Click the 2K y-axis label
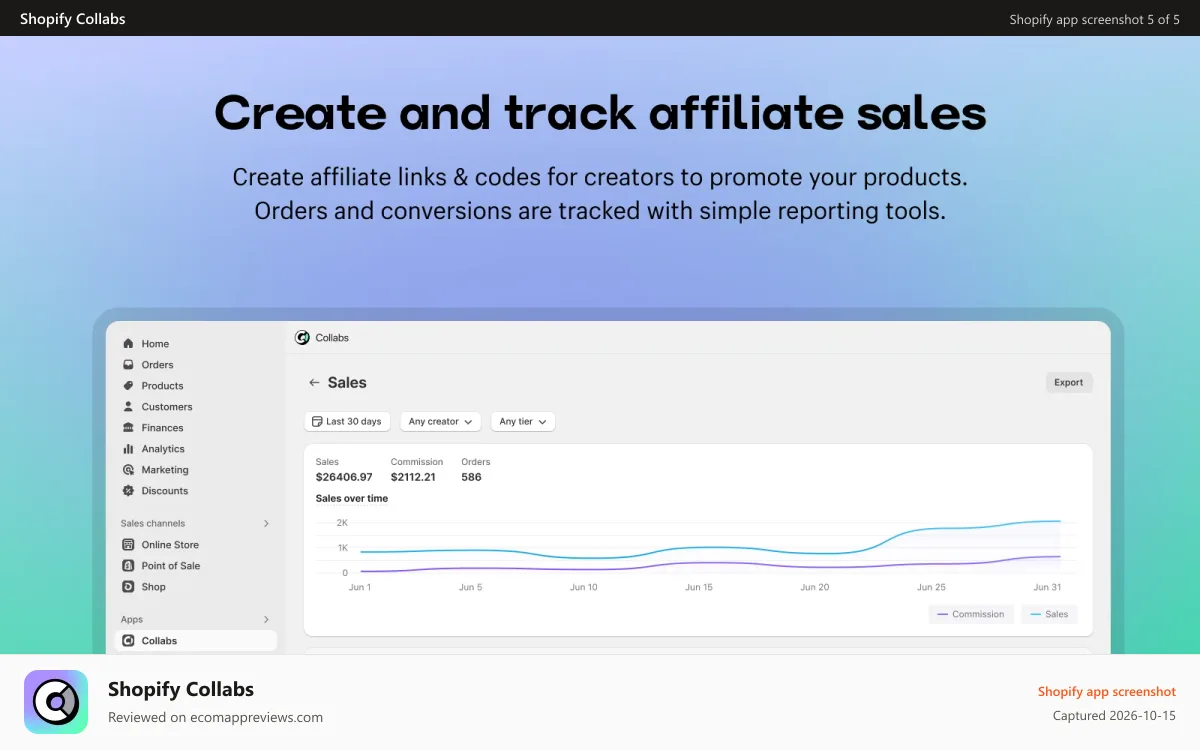The width and height of the screenshot is (1200, 750). [342, 523]
